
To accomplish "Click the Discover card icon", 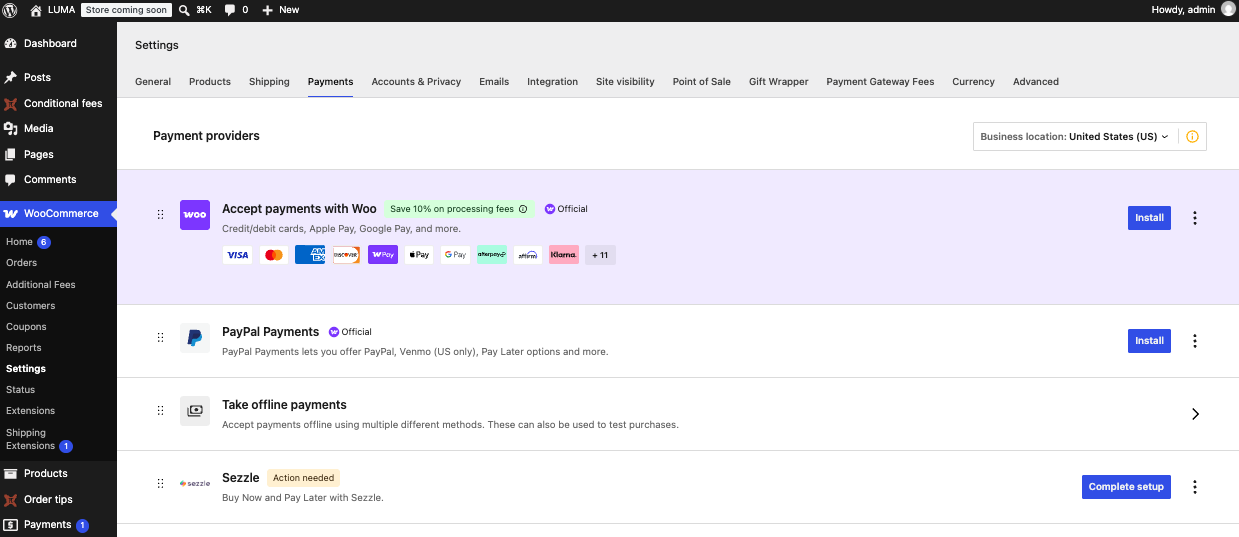I will 346,255.
